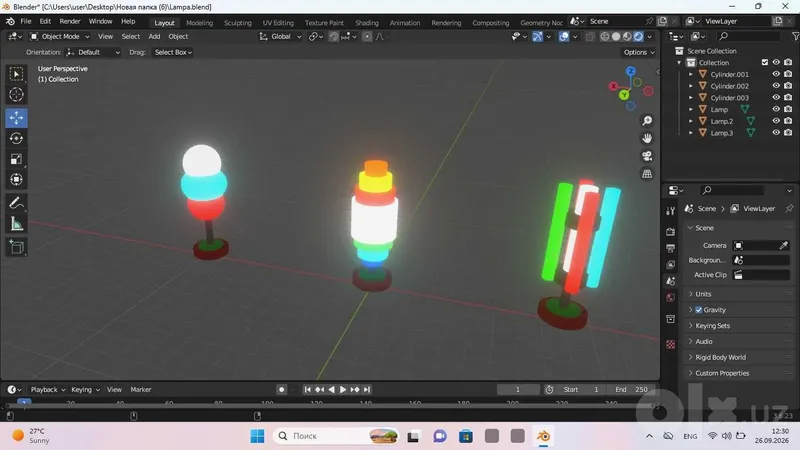
Task: Choose the Scale tool
Action: tap(16, 159)
